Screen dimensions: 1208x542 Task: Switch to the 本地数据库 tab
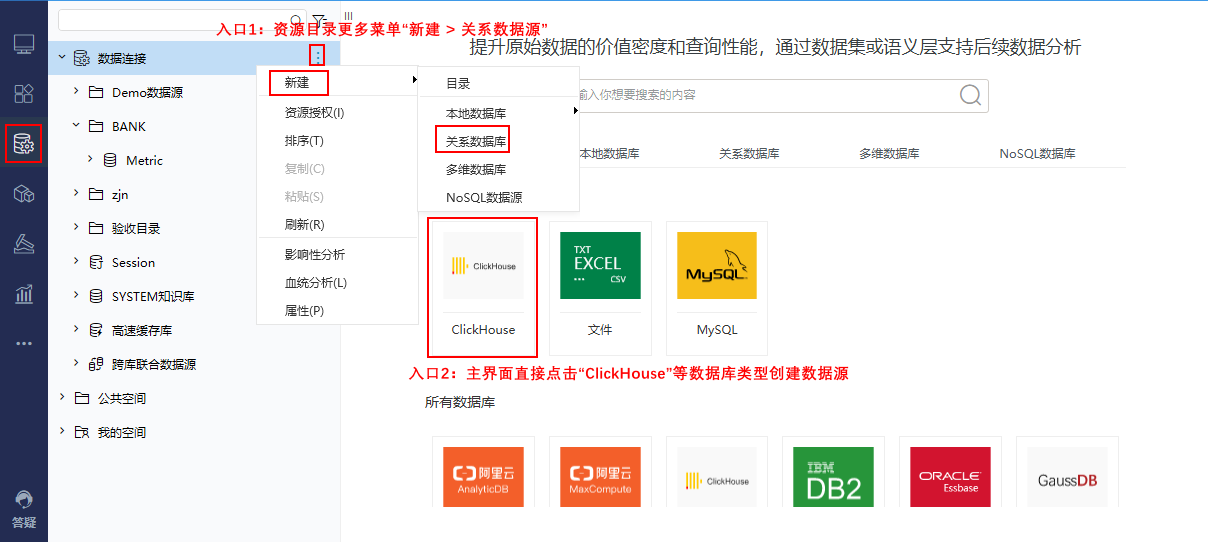(x=609, y=154)
